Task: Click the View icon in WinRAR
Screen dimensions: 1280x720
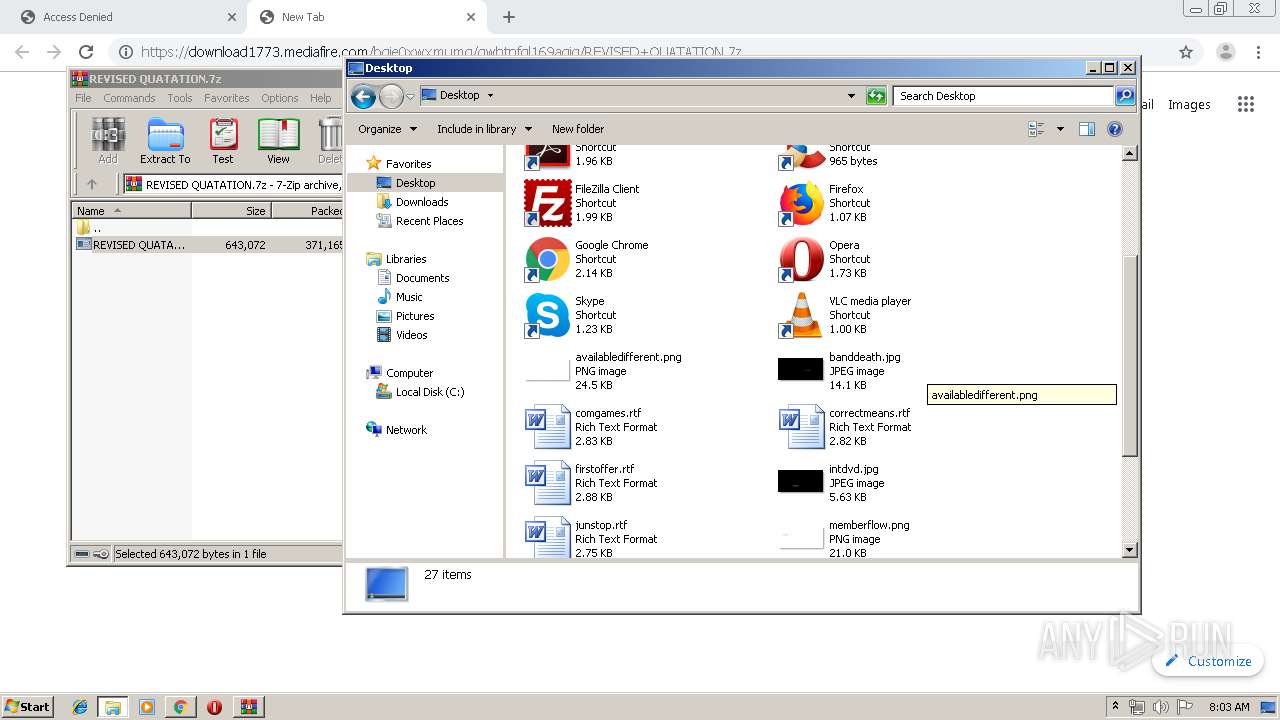Action: point(278,140)
